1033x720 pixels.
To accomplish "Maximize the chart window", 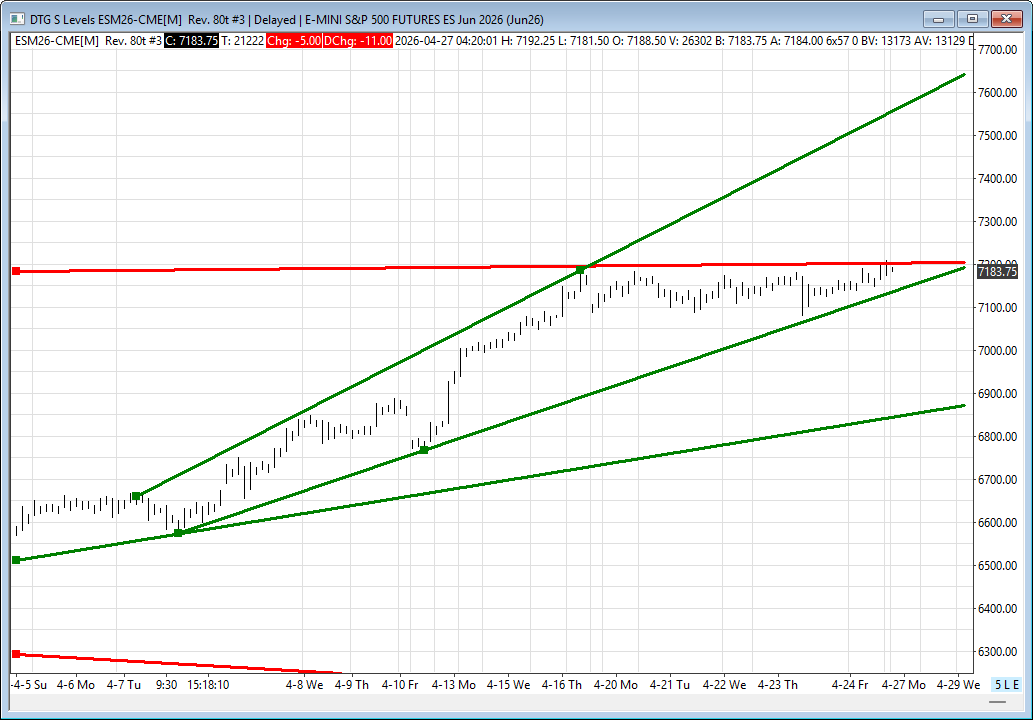I will coord(970,19).
